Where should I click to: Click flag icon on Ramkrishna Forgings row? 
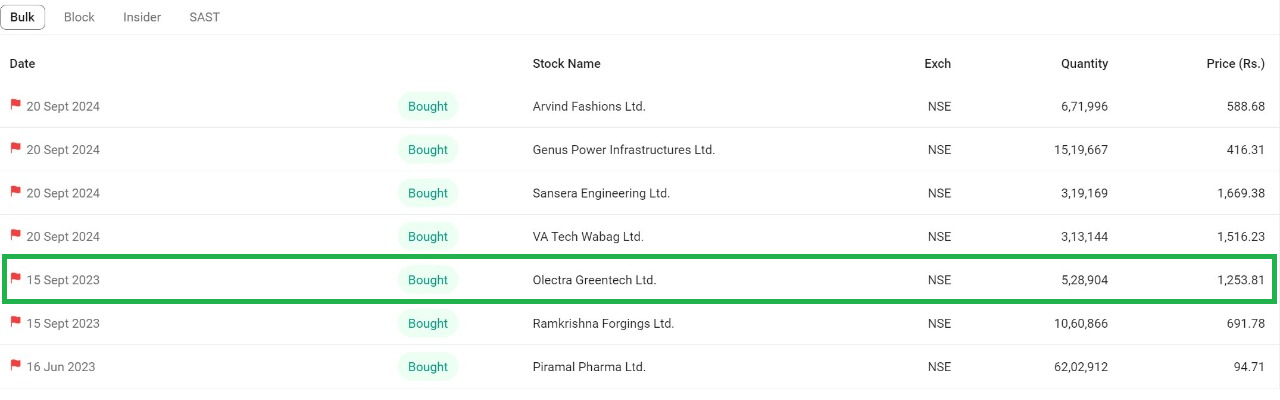point(15,323)
